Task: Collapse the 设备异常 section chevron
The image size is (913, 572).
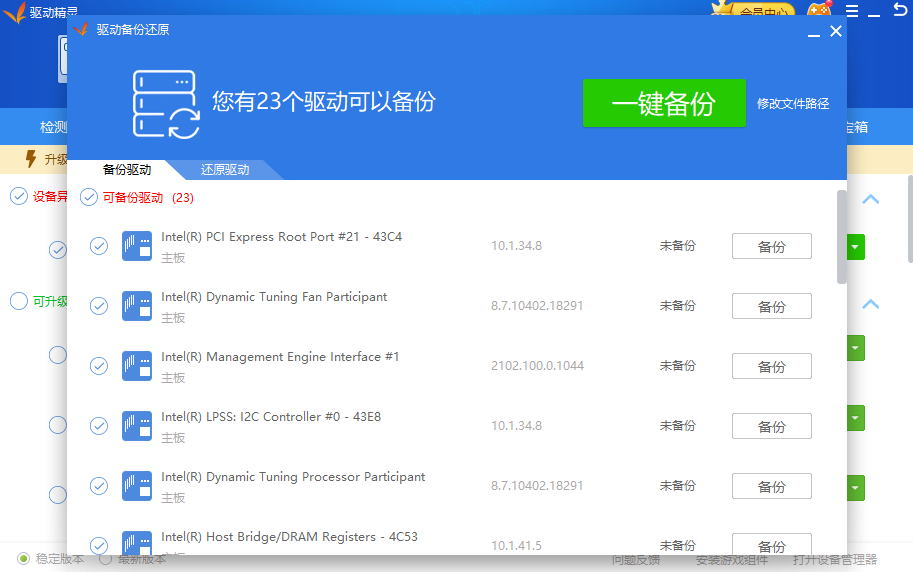Action: pyautogui.click(x=870, y=199)
